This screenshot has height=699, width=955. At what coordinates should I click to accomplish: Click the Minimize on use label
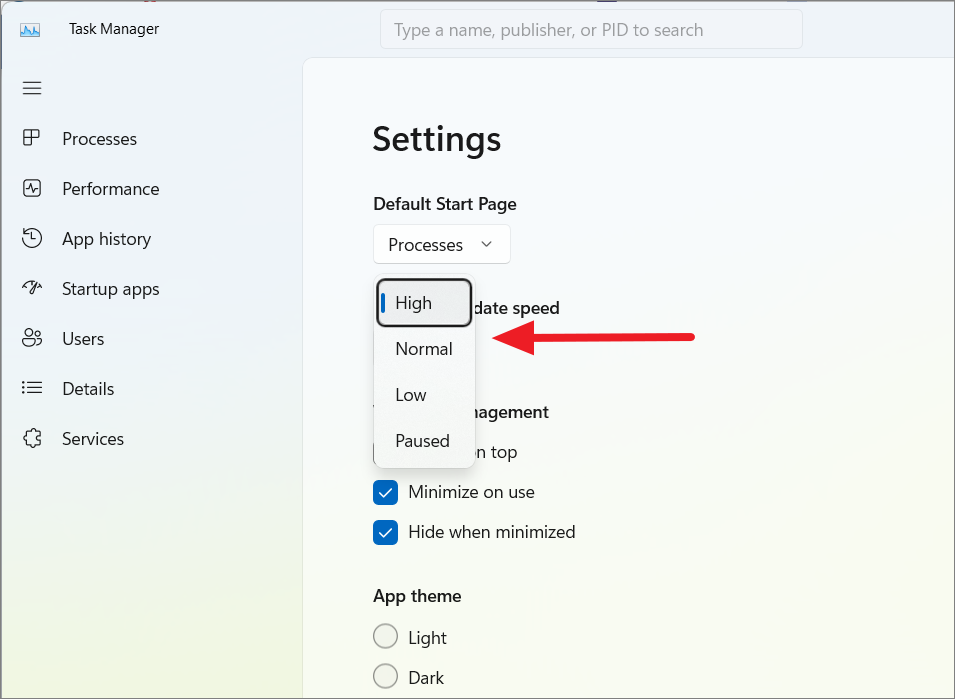471,492
